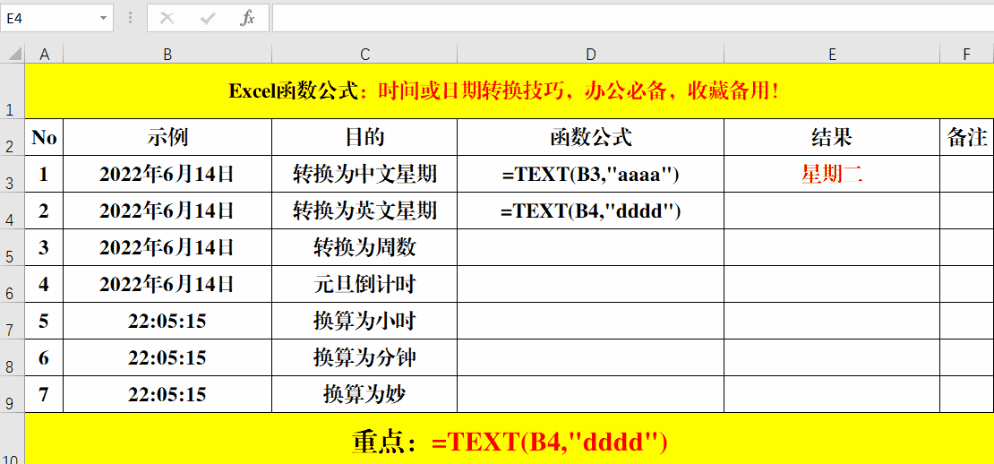Image resolution: width=994 pixels, height=464 pixels.
Task: Click the '函数公式' header cell
Action: tap(591, 138)
